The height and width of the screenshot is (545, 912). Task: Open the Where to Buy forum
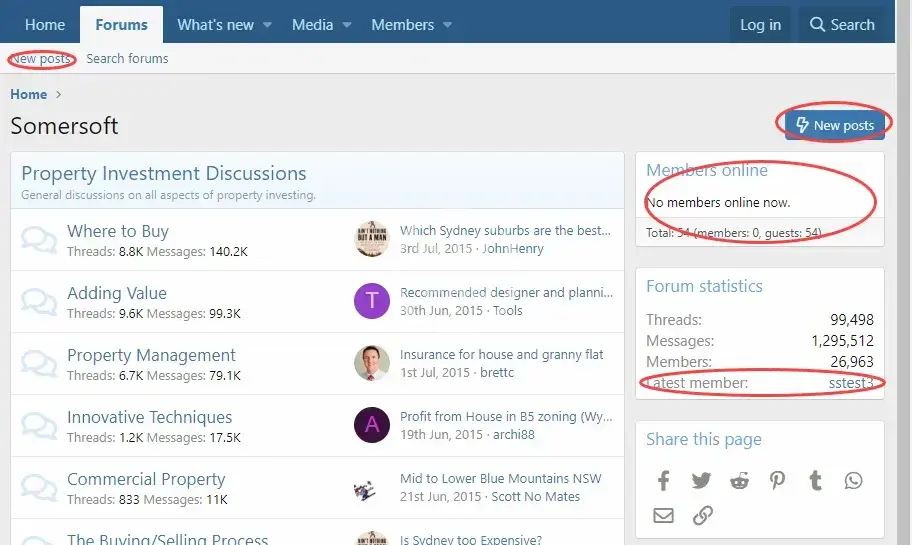pyautogui.click(x=118, y=231)
